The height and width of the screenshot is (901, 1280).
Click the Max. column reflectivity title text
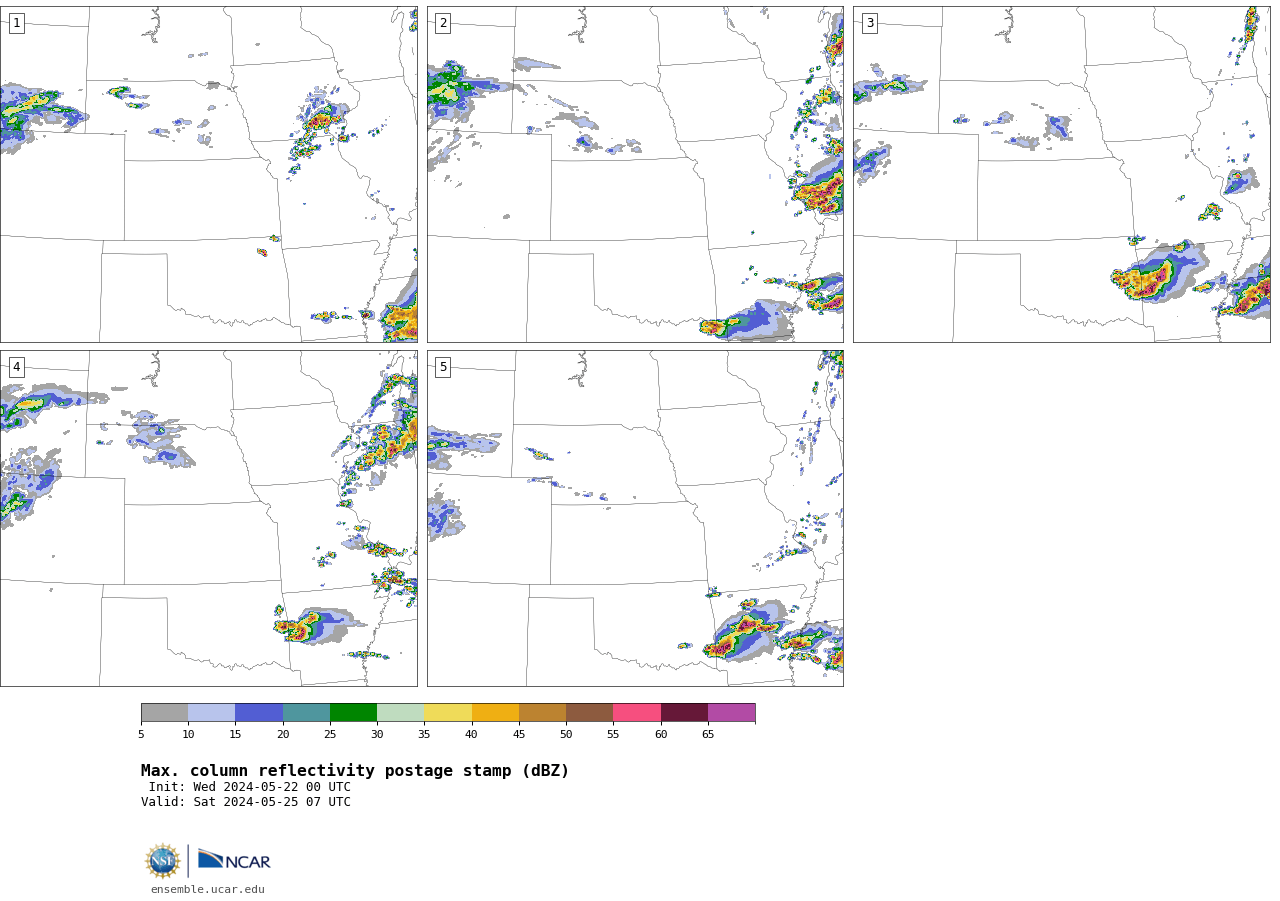[355, 771]
